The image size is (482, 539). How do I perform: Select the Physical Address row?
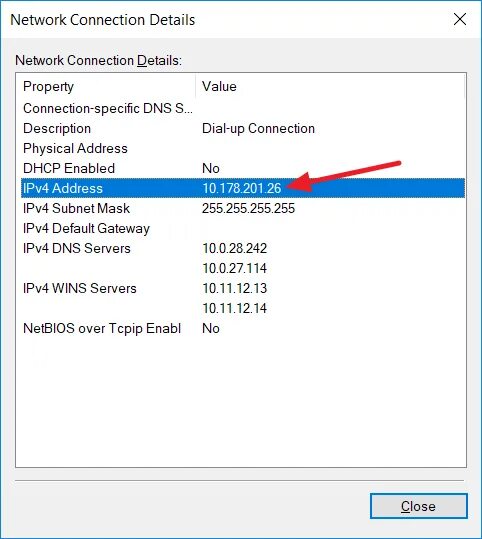(243, 148)
